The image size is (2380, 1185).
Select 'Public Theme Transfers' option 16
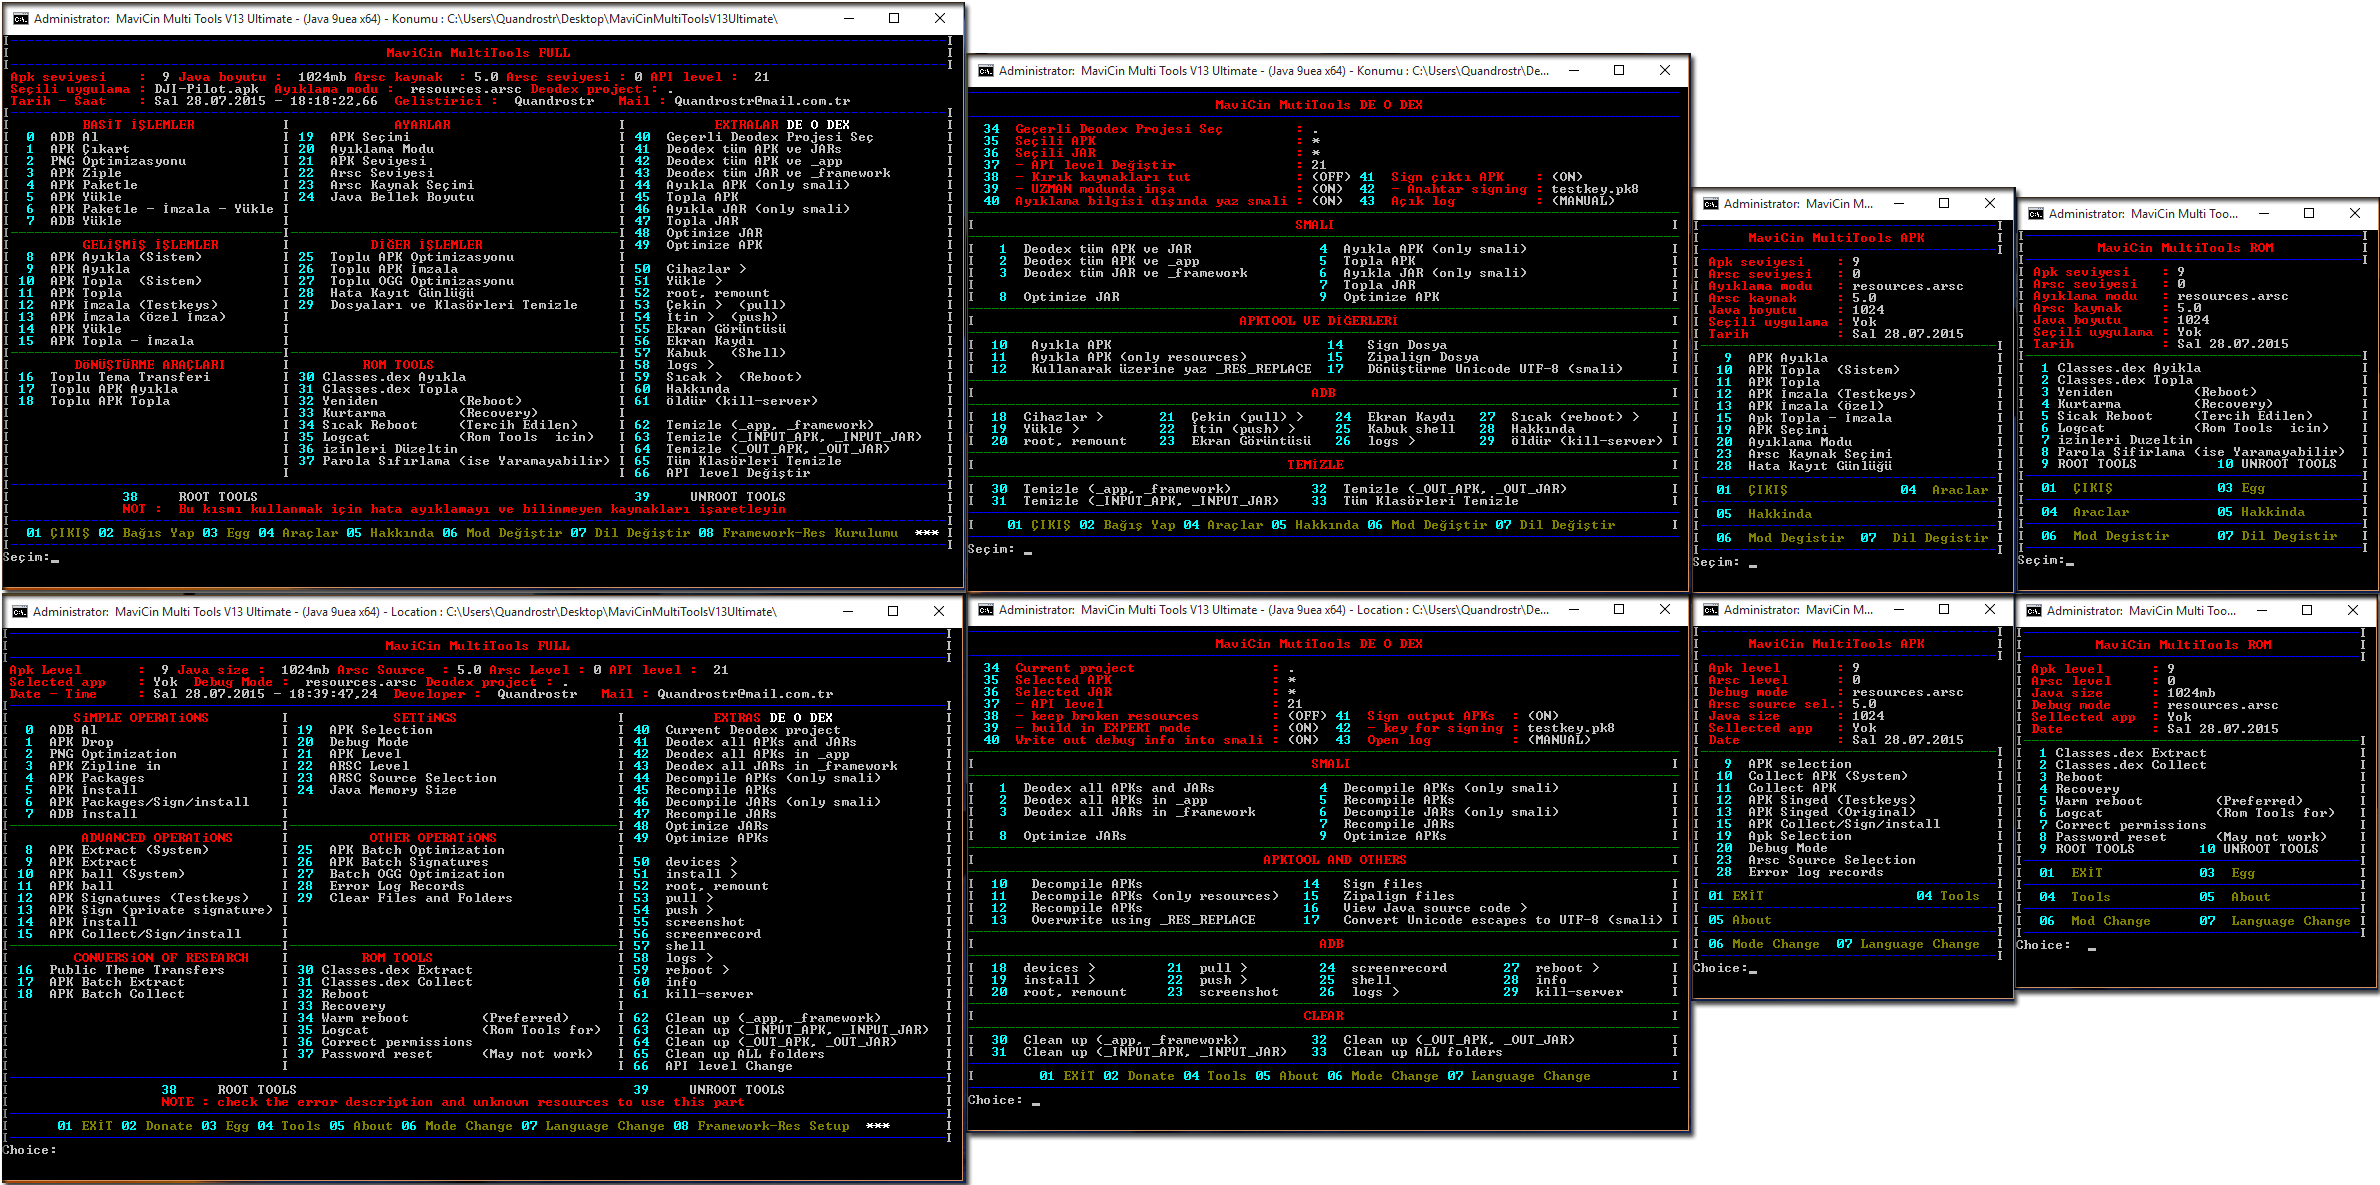[137, 970]
